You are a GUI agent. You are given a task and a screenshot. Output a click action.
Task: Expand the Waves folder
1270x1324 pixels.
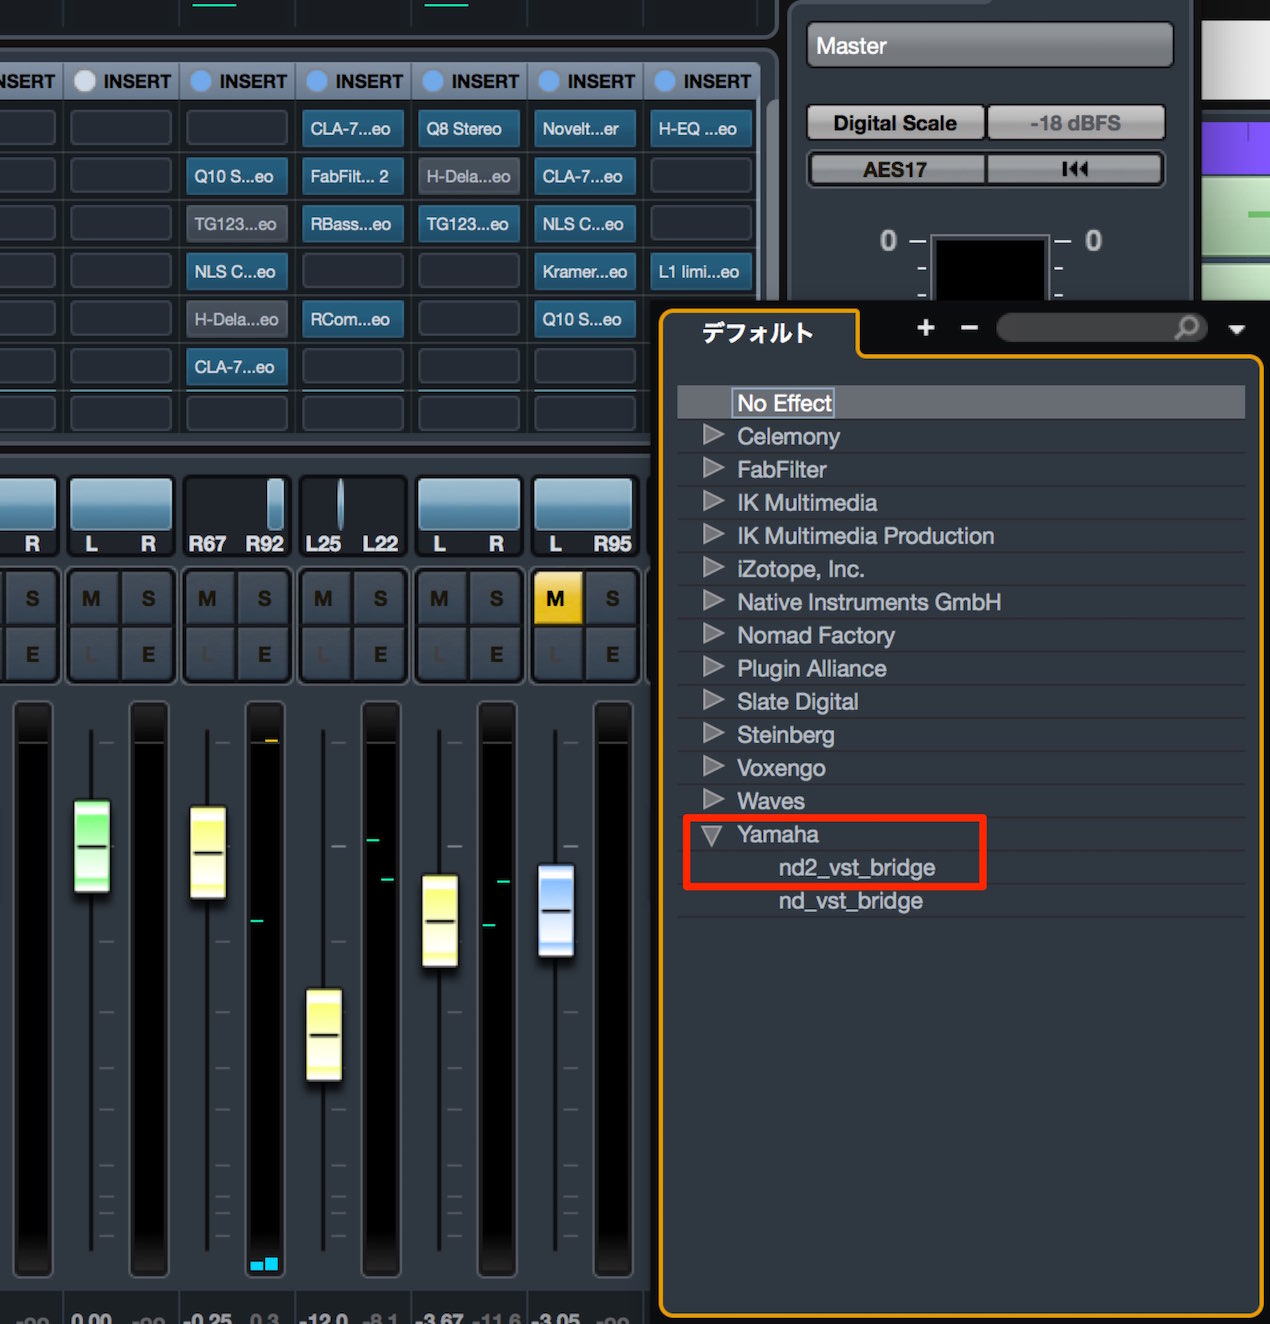click(x=713, y=800)
